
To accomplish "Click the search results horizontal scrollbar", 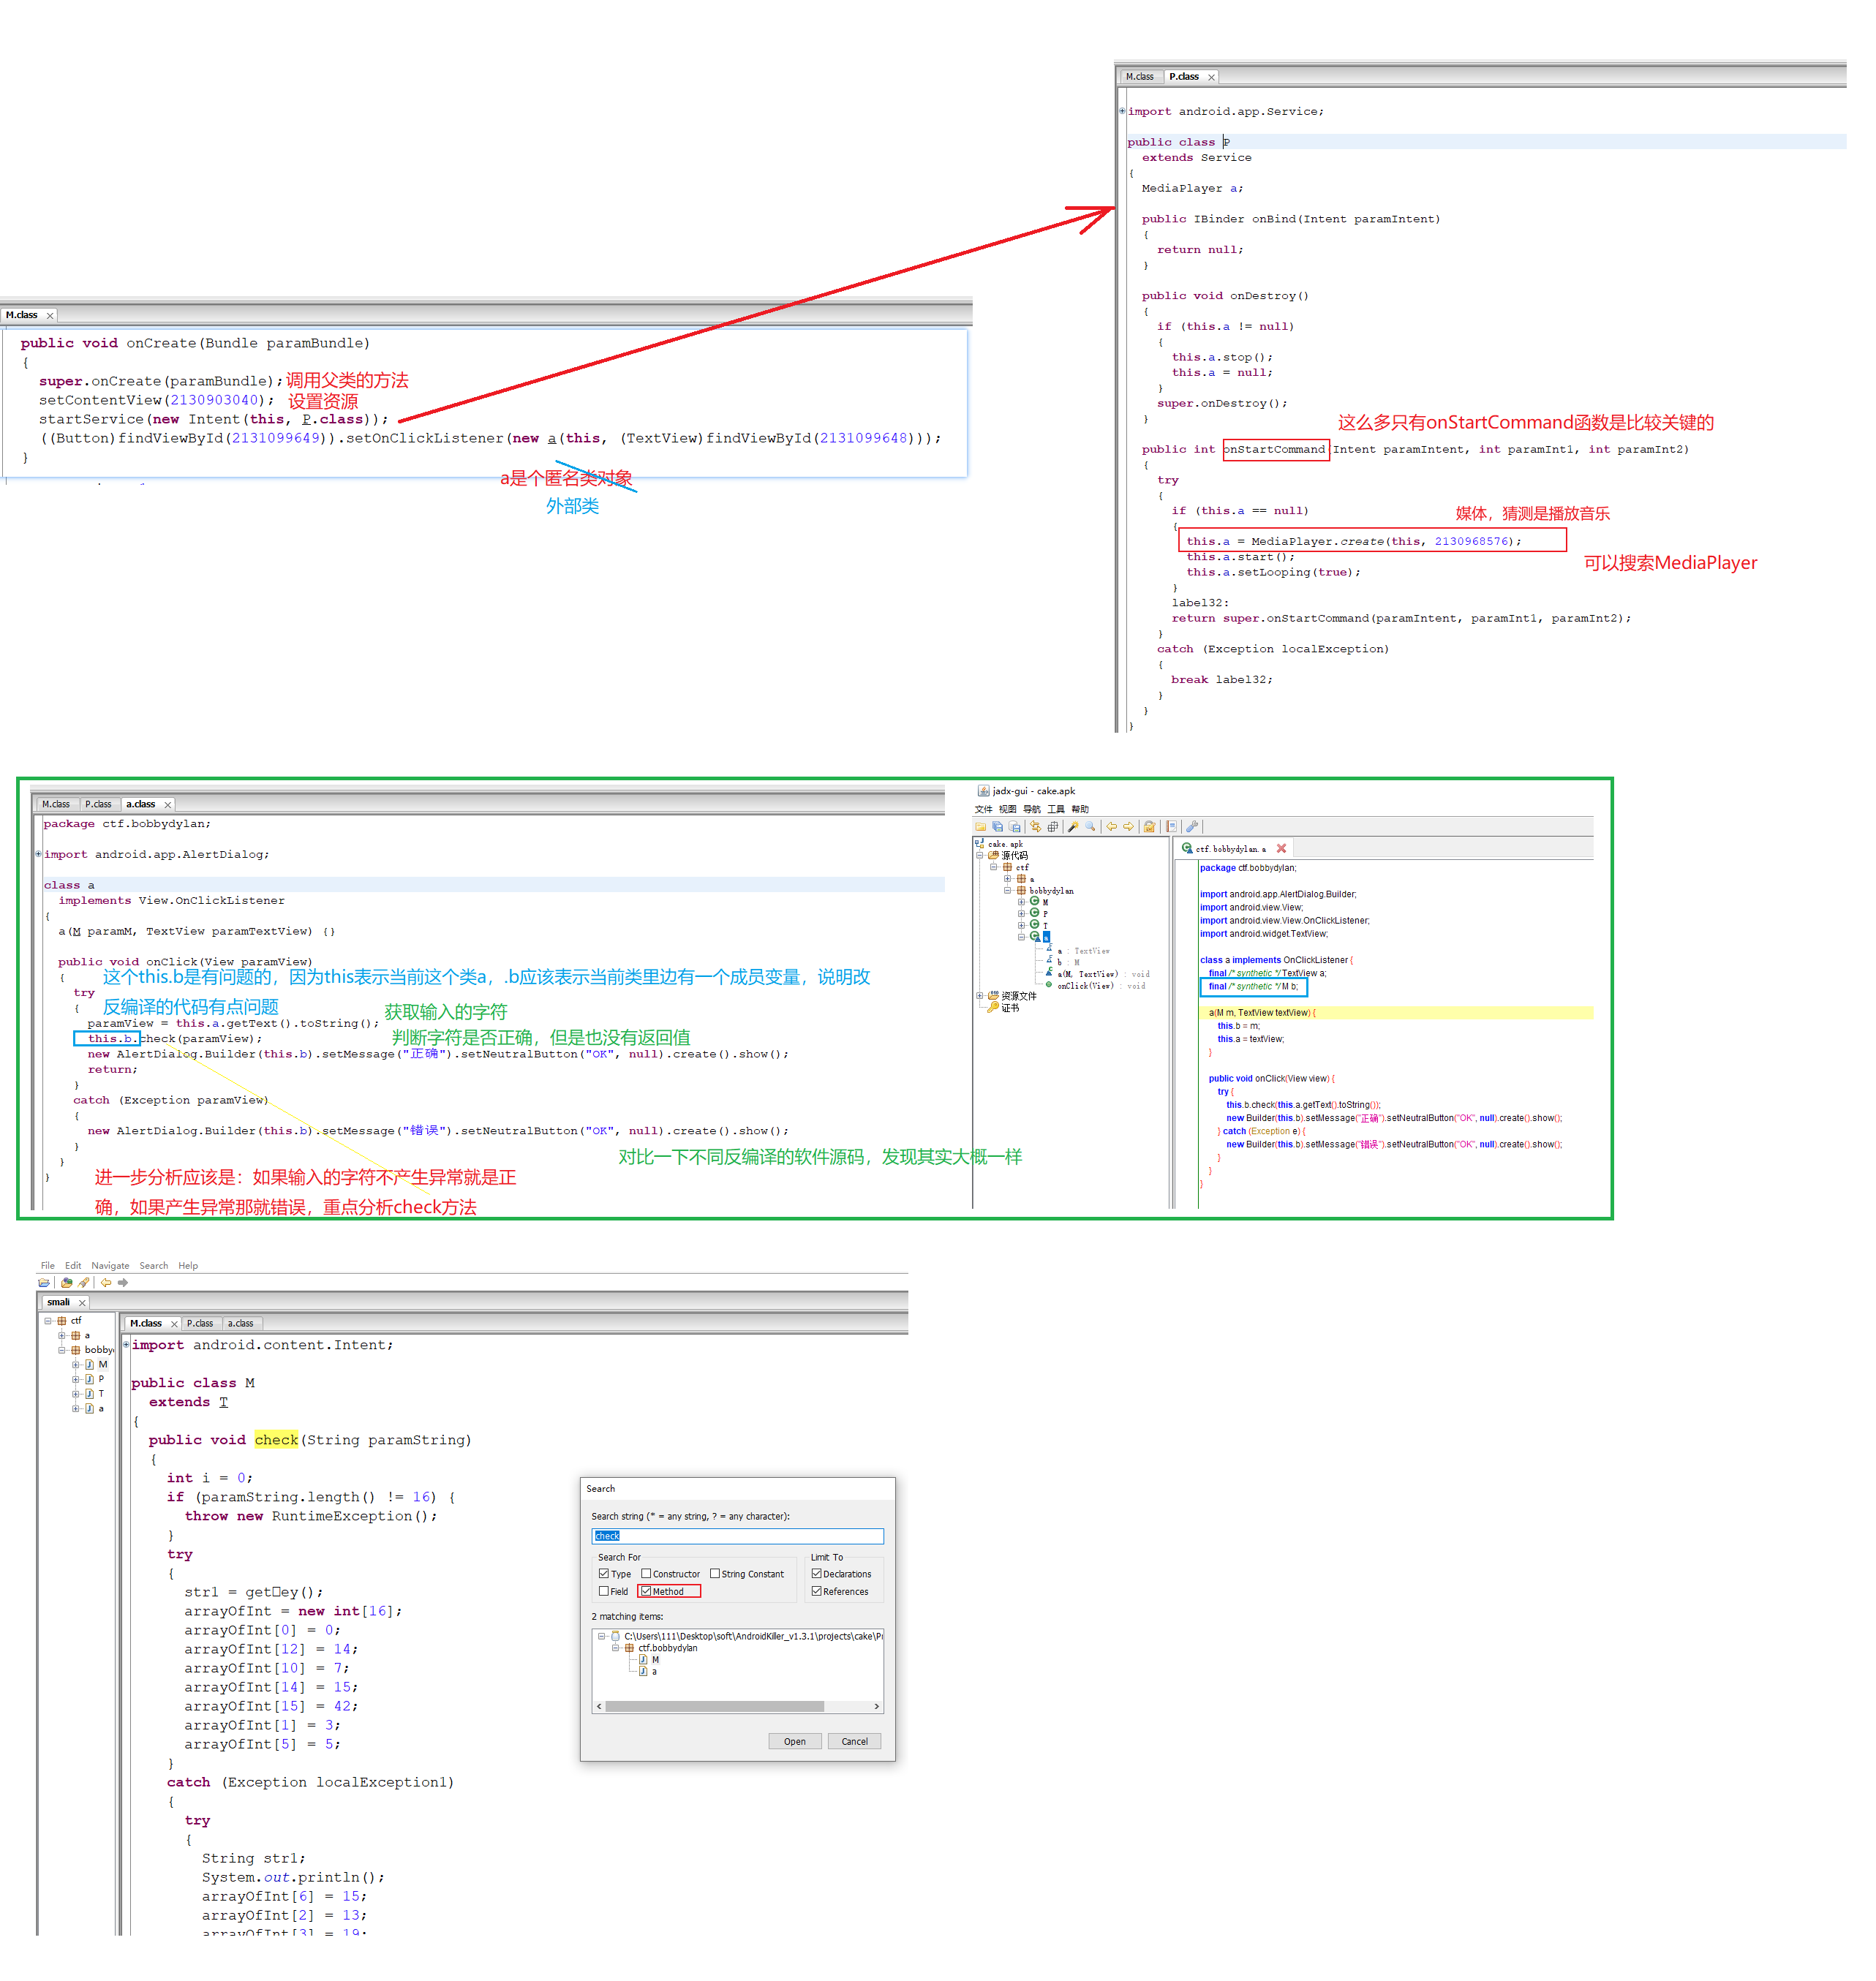I will tap(714, 1707).
